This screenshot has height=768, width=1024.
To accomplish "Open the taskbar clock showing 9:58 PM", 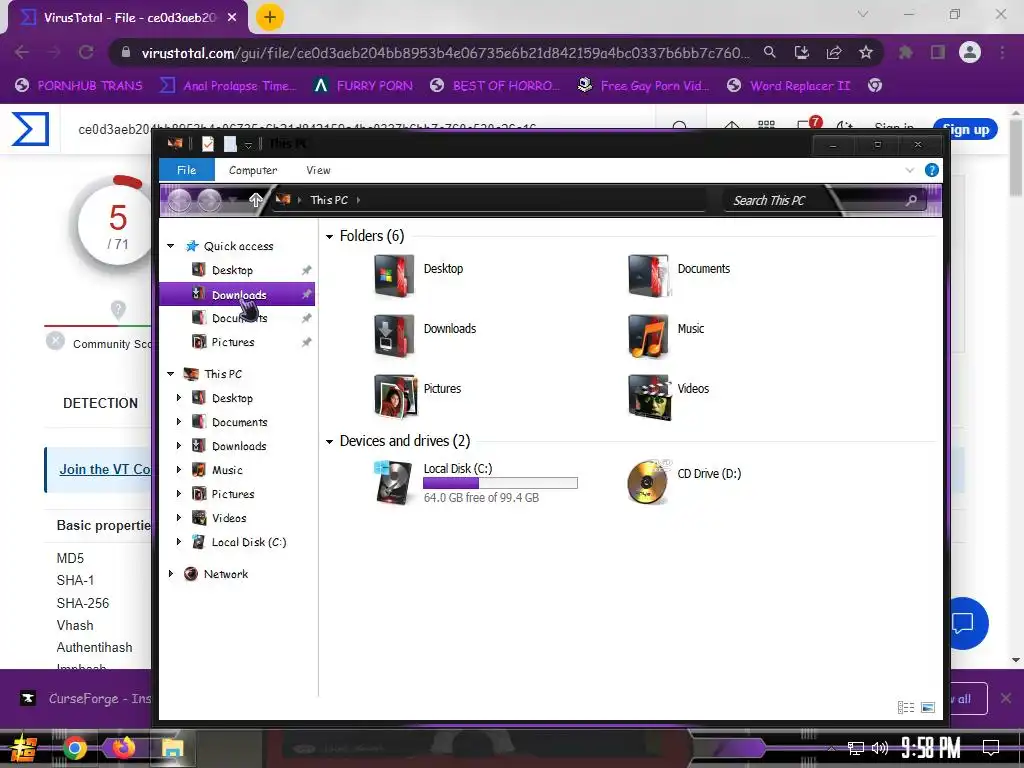I will (x=931, y=748).
